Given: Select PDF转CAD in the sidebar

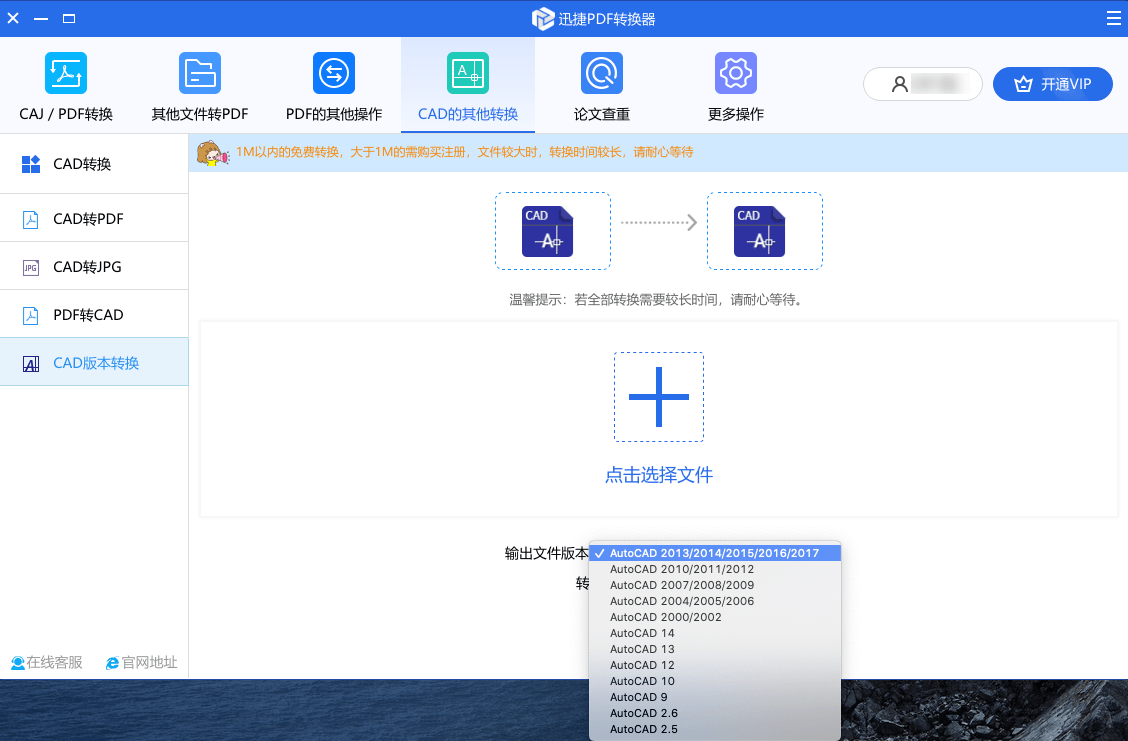Looking at the screenshot, I should pos(94,315).
